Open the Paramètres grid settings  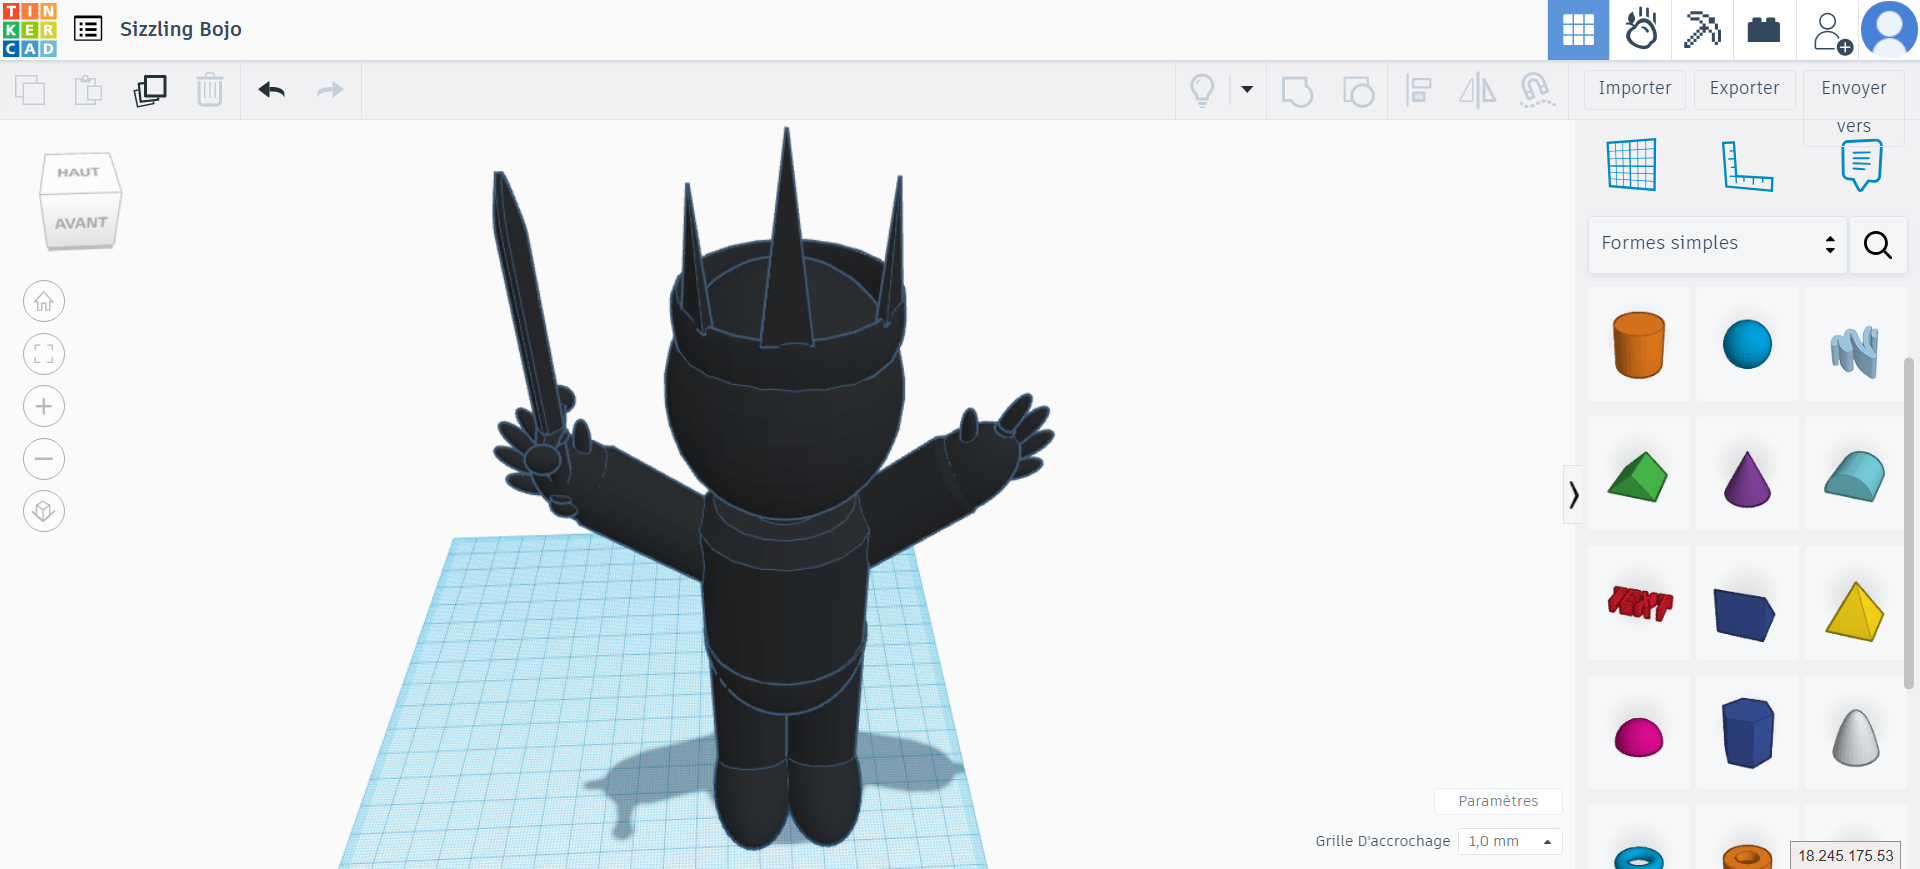[1497, 801]
